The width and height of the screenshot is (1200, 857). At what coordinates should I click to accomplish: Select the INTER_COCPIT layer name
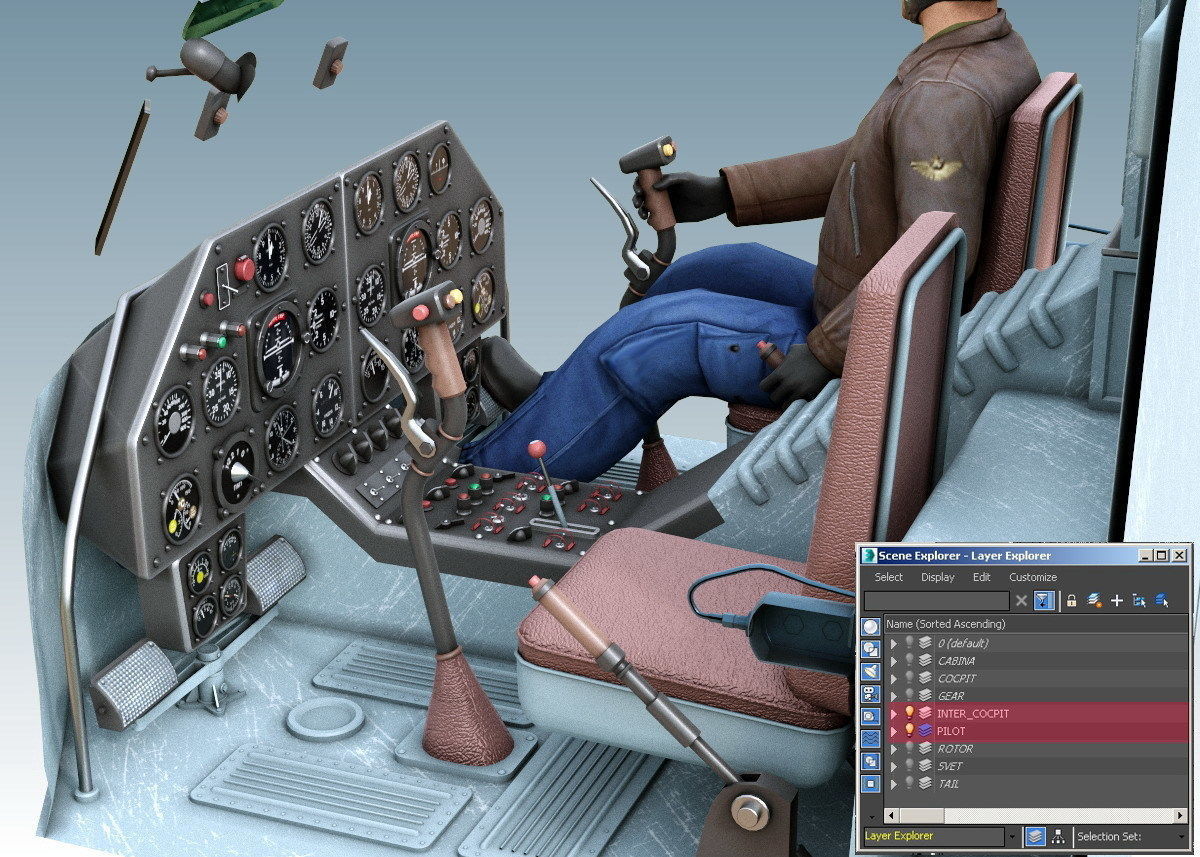point(973,713)
